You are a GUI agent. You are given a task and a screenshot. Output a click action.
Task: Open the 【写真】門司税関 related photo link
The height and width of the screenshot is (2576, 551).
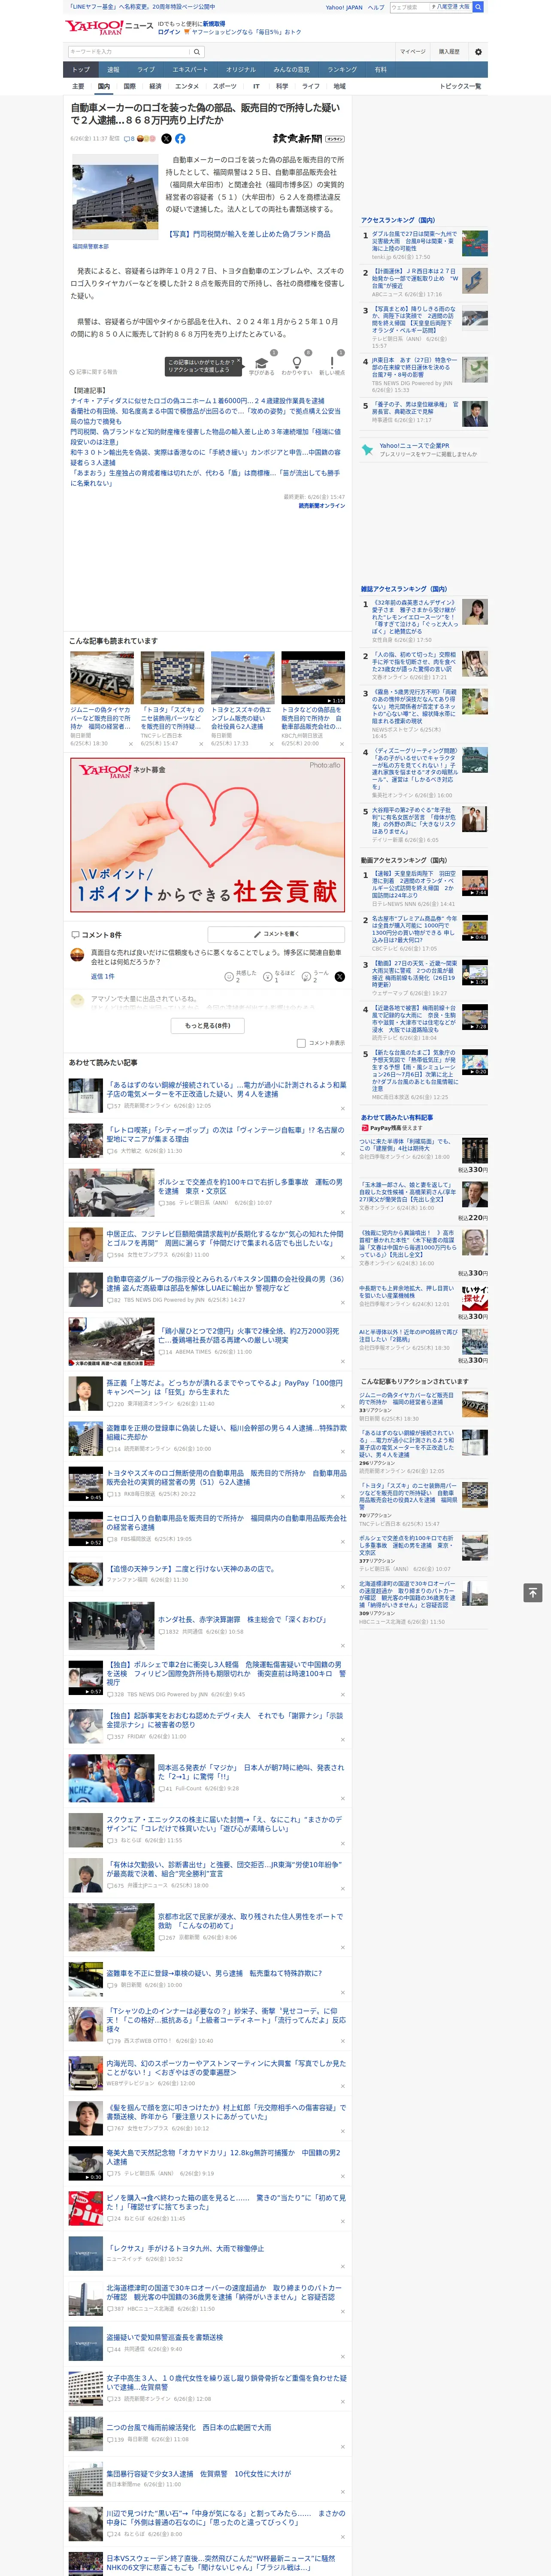click(x=247, y=234)
